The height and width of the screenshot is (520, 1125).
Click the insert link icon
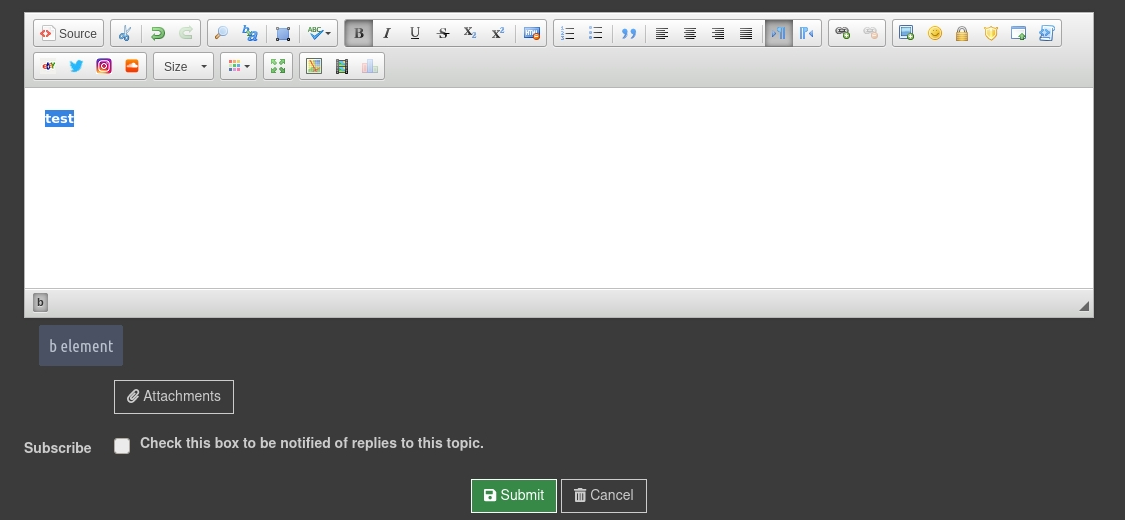[843, 33]
